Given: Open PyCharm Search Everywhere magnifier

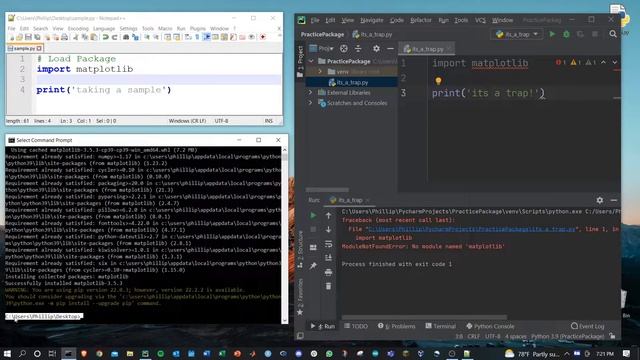Looking at the screenshot, I should 613,34.
